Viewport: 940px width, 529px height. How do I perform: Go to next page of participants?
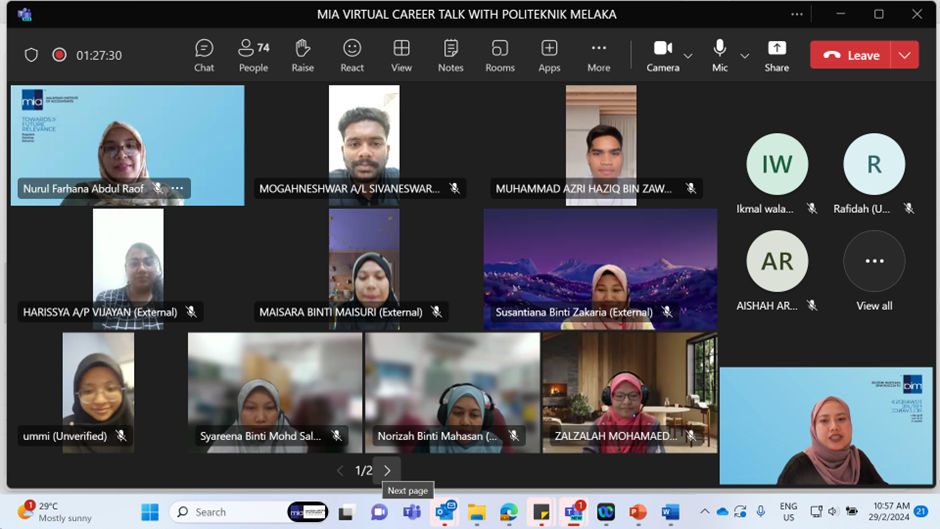tap(388, 470)
